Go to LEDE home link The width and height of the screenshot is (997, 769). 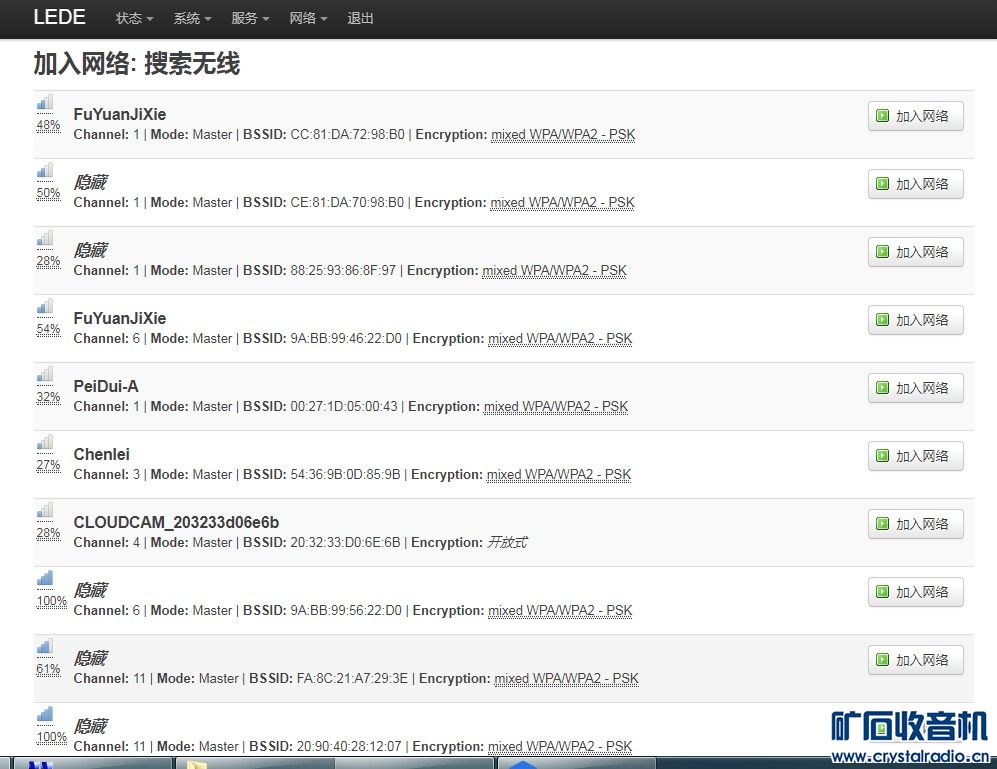pyautogui.click(x=59, y=17)
